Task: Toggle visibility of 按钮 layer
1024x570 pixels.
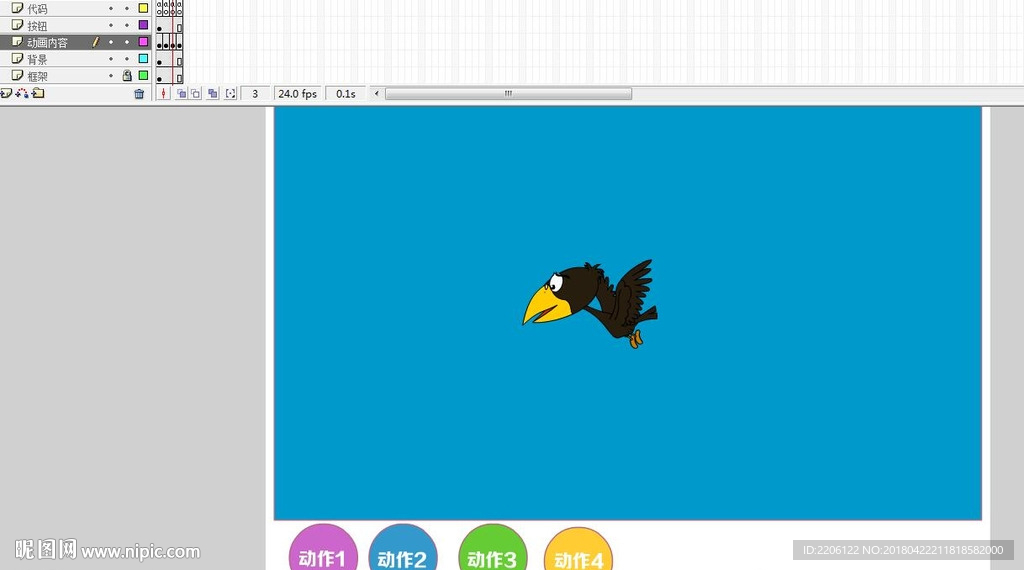Action: 110,25
